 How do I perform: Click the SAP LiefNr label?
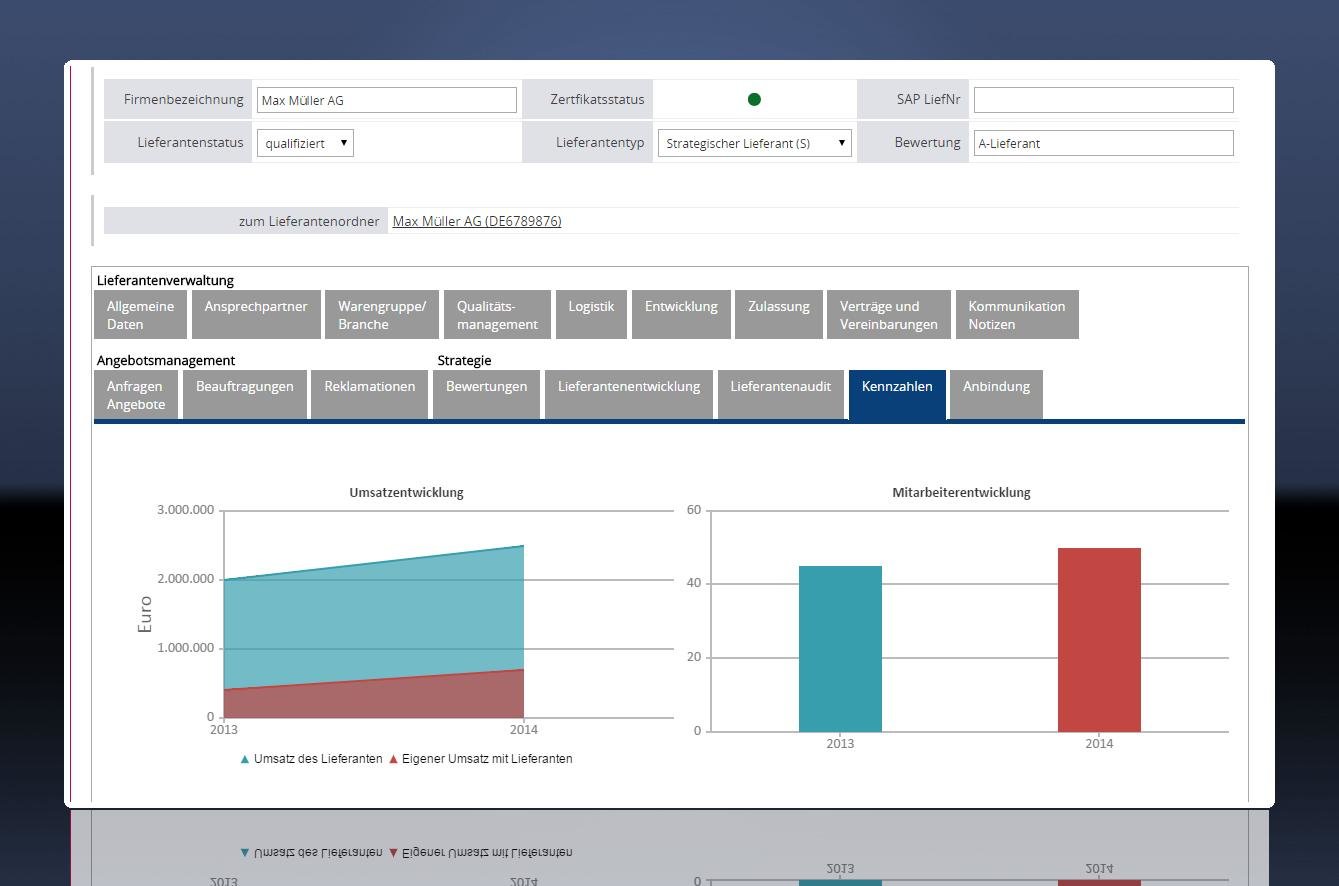tap(928, 99)
